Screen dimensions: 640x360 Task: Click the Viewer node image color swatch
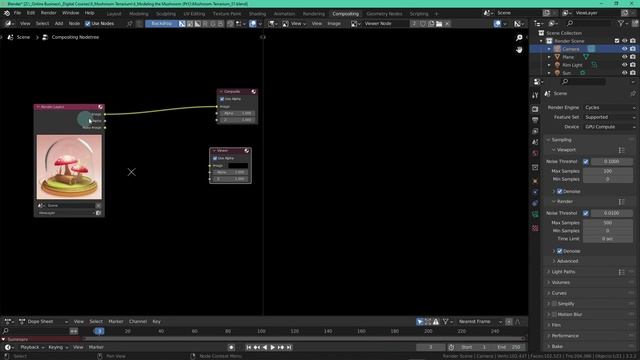point(238,166)
